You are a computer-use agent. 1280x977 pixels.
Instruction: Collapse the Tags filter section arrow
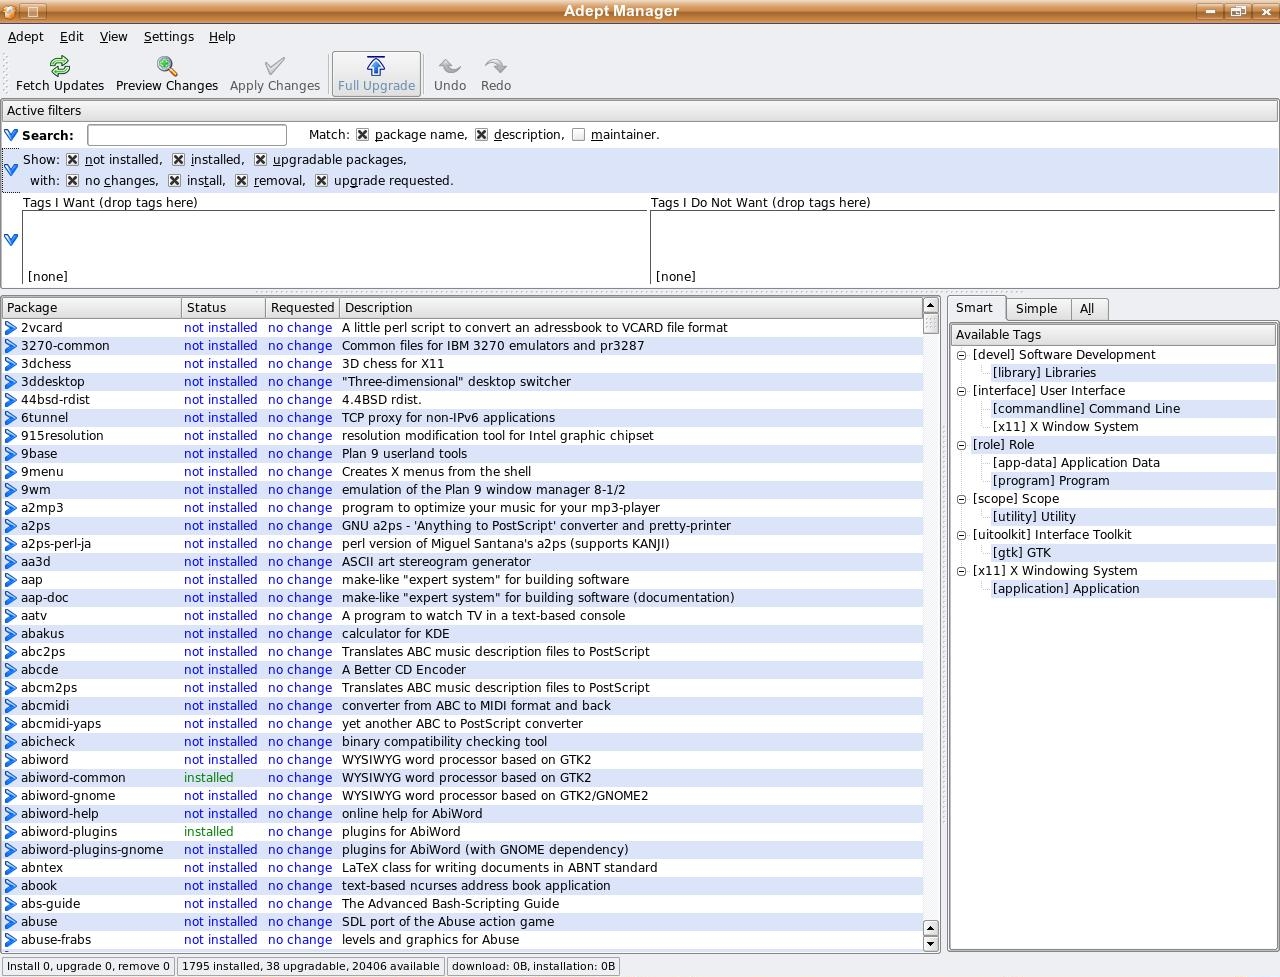point(11,240)
